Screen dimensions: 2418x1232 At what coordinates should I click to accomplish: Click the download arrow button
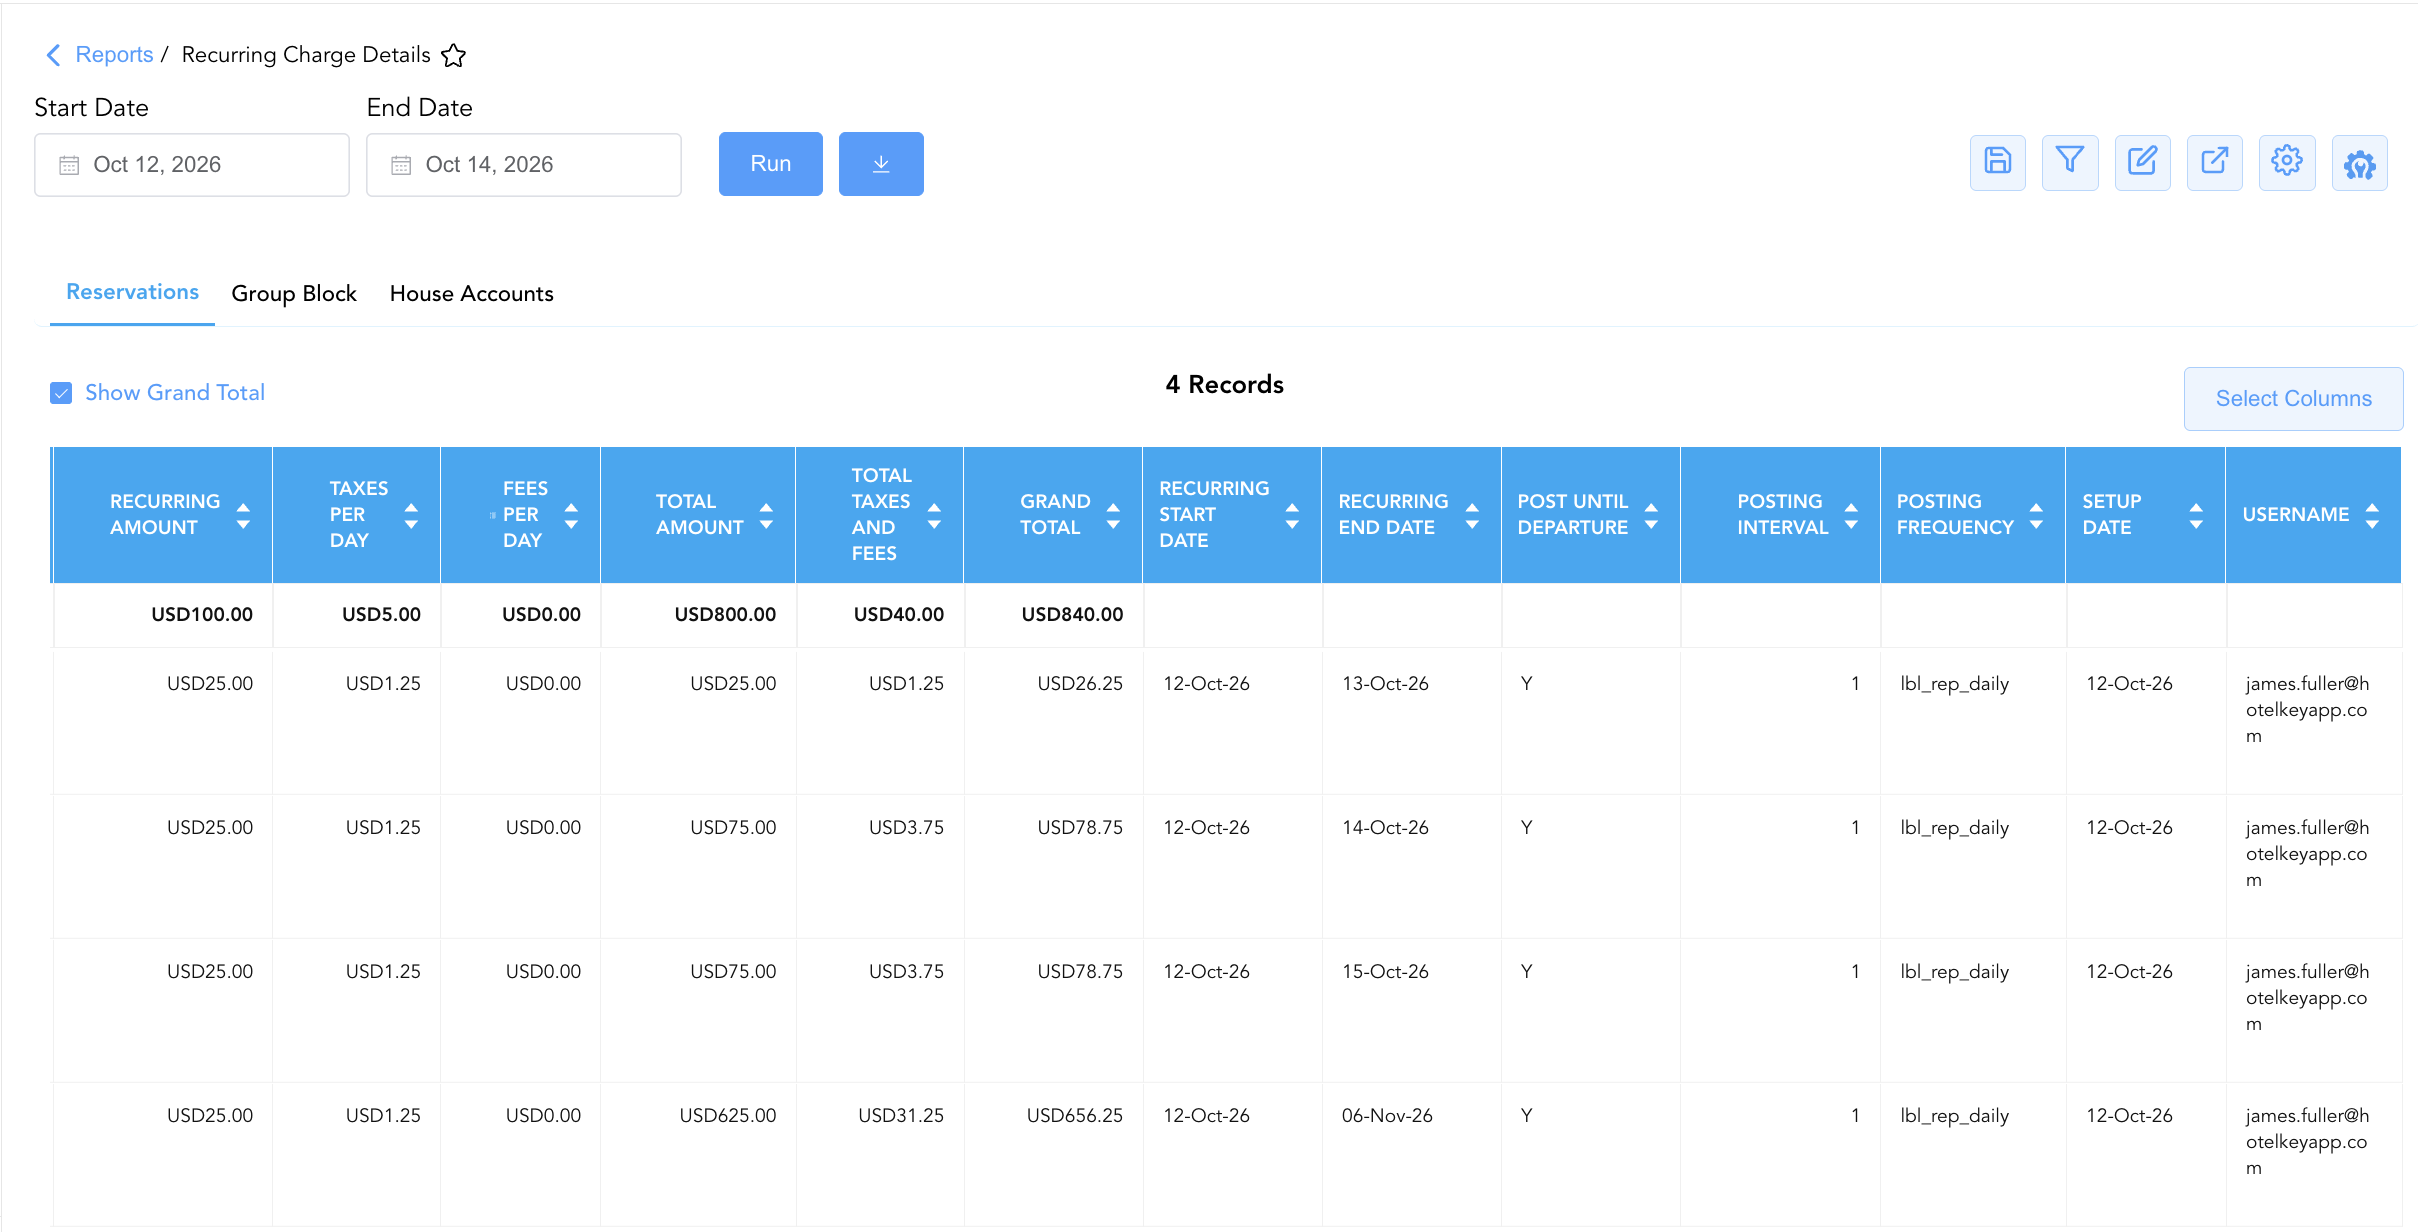click(881, 164)
